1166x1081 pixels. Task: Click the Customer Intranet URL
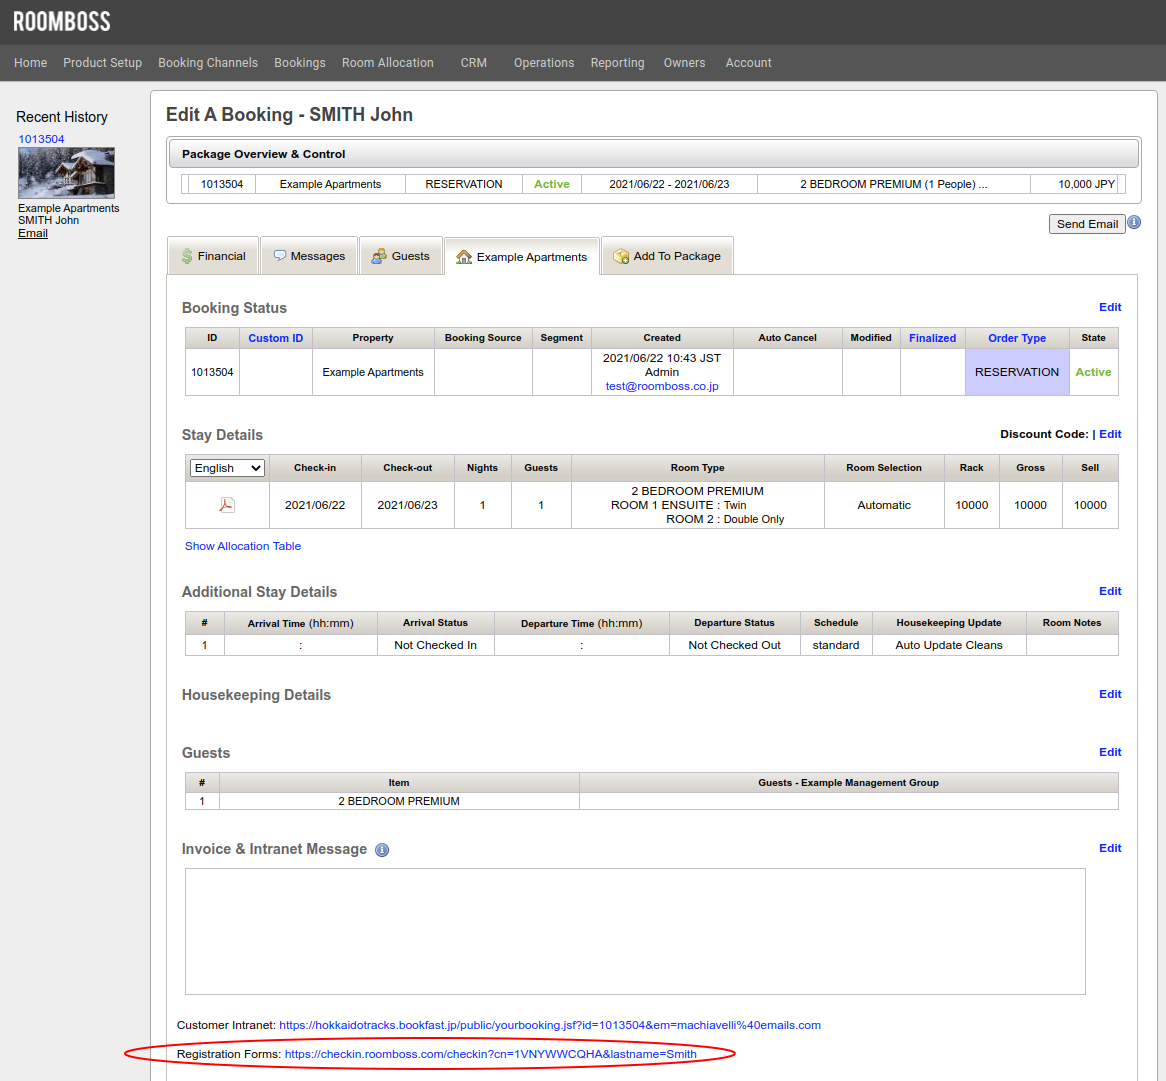click(x=549, y=1025)
